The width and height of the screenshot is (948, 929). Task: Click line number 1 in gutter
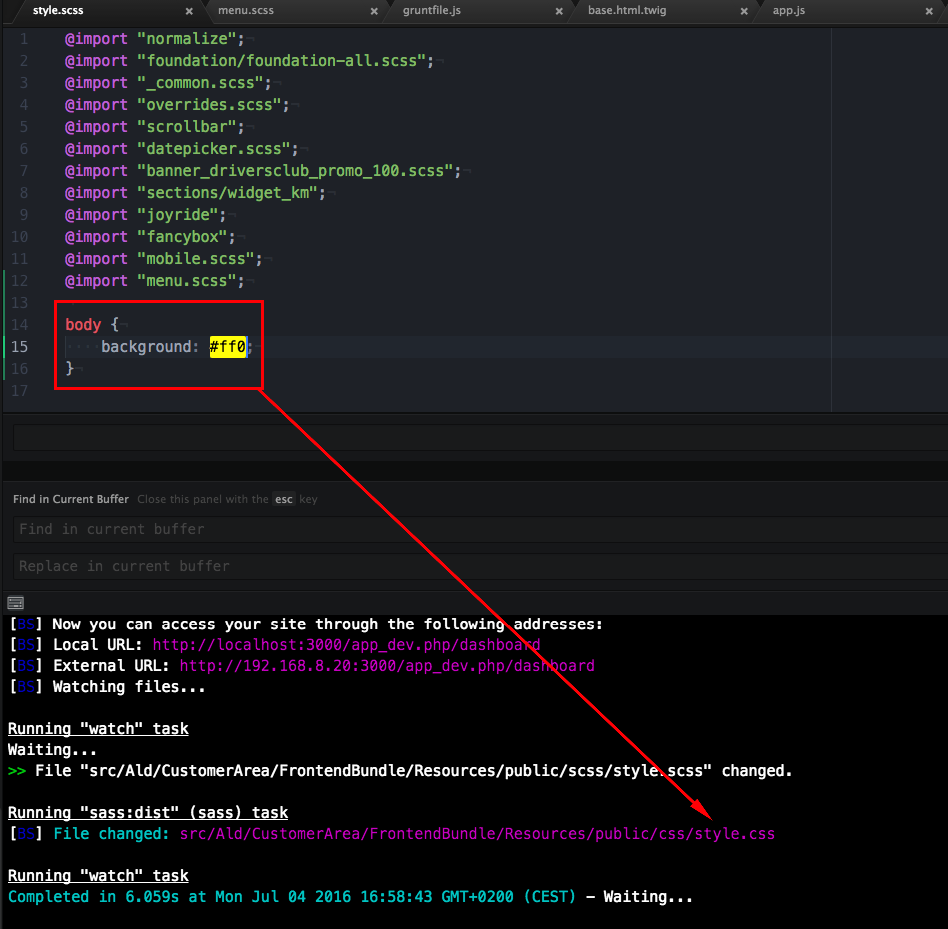[24, 39]
